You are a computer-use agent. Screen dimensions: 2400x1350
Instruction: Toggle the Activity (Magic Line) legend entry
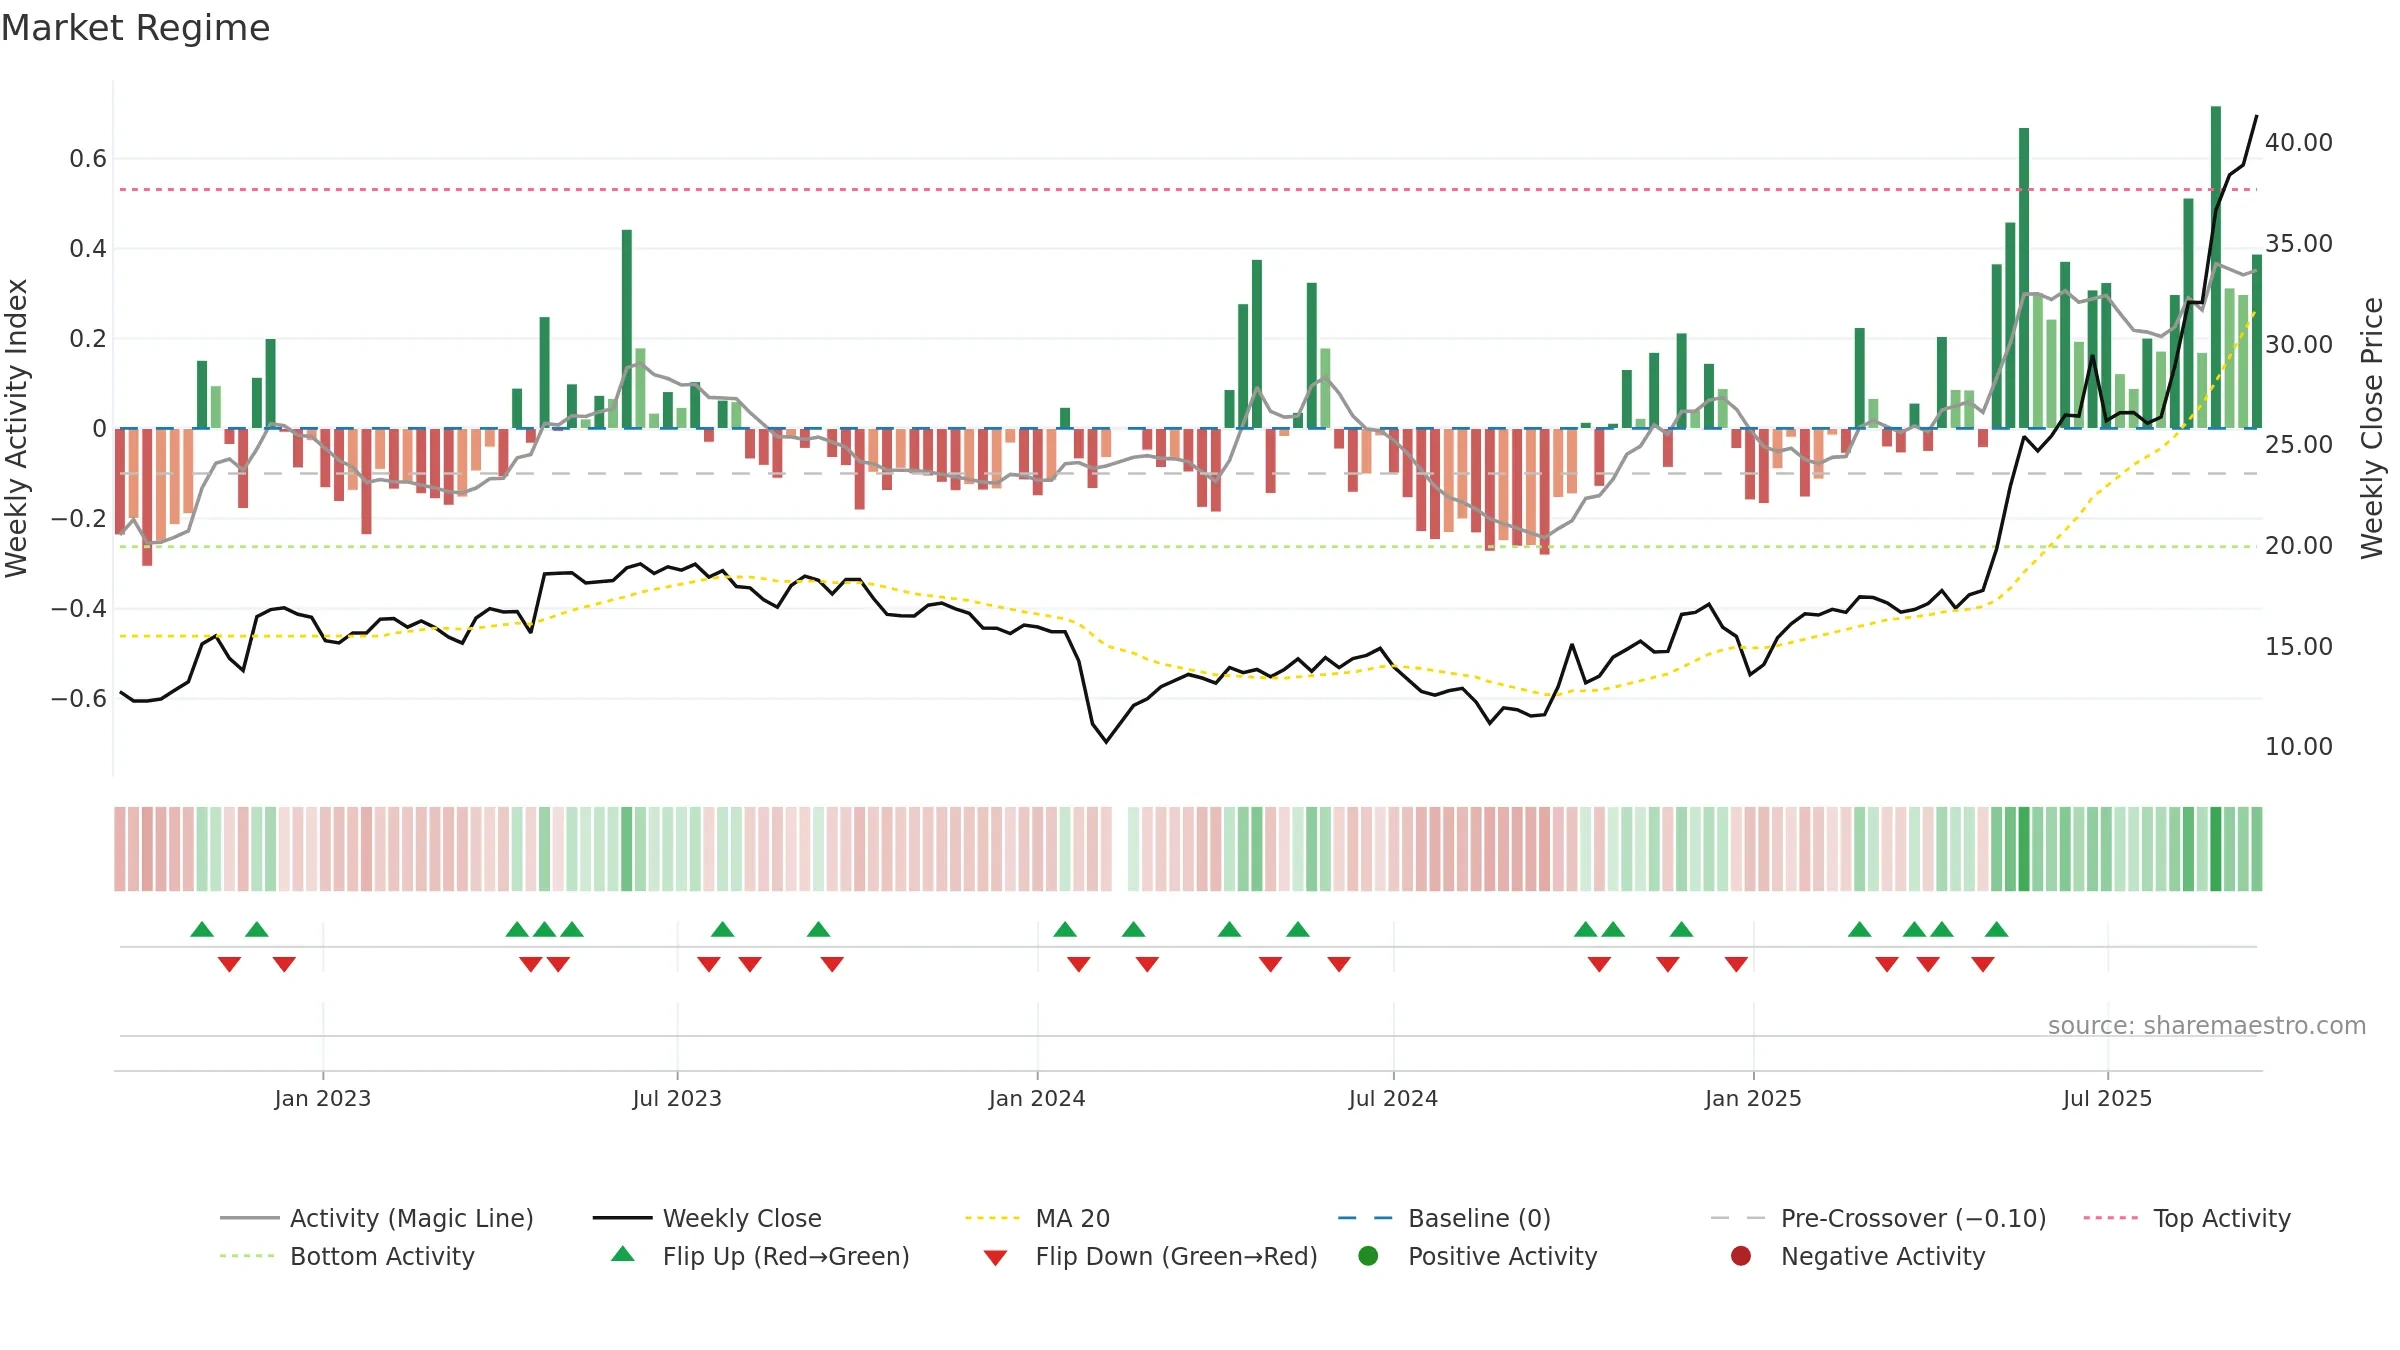pyautogui.click(x=377, y=1218)
